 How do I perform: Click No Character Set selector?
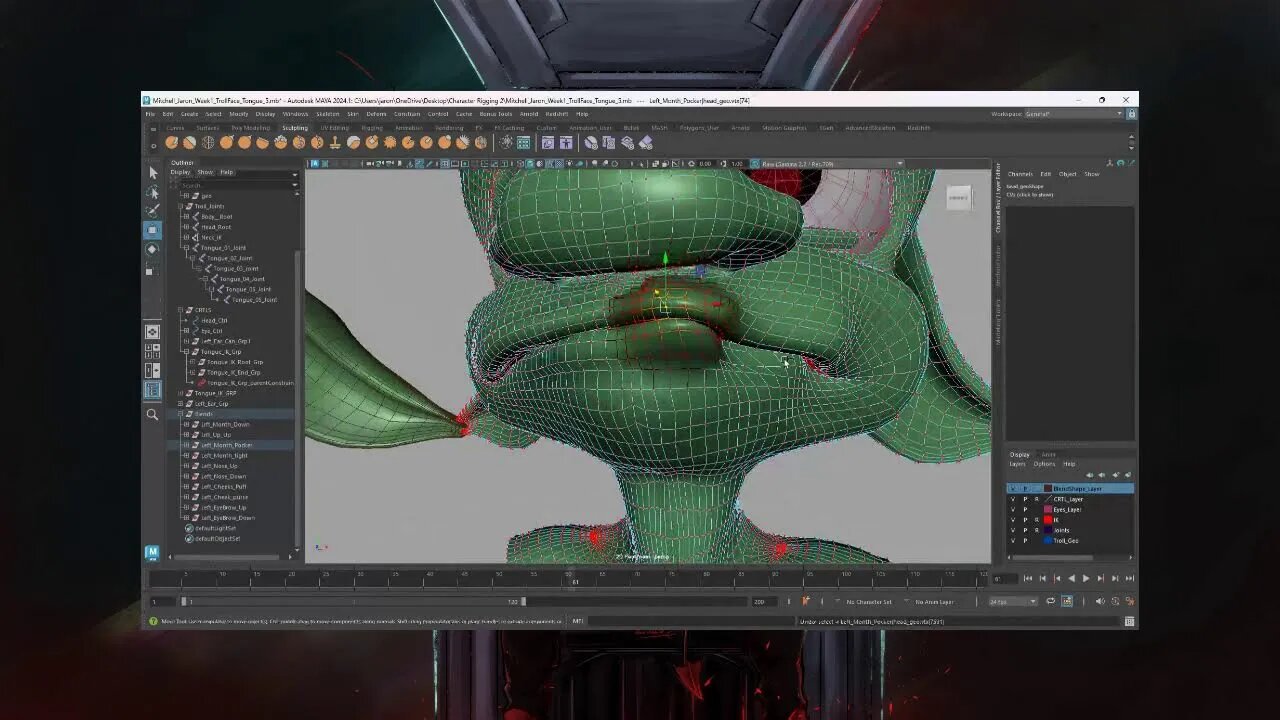click(x=869, y=601)
